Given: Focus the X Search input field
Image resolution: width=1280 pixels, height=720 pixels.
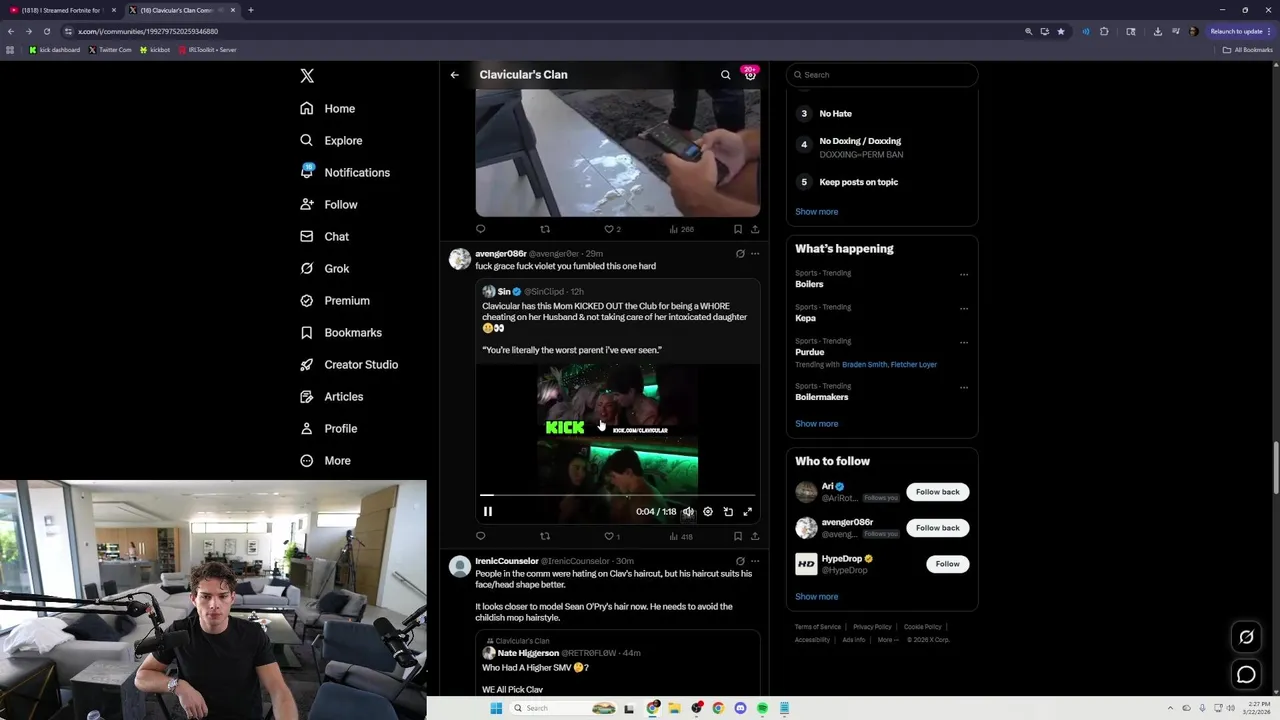Looking at the screenshot, I should pos(881,75).
